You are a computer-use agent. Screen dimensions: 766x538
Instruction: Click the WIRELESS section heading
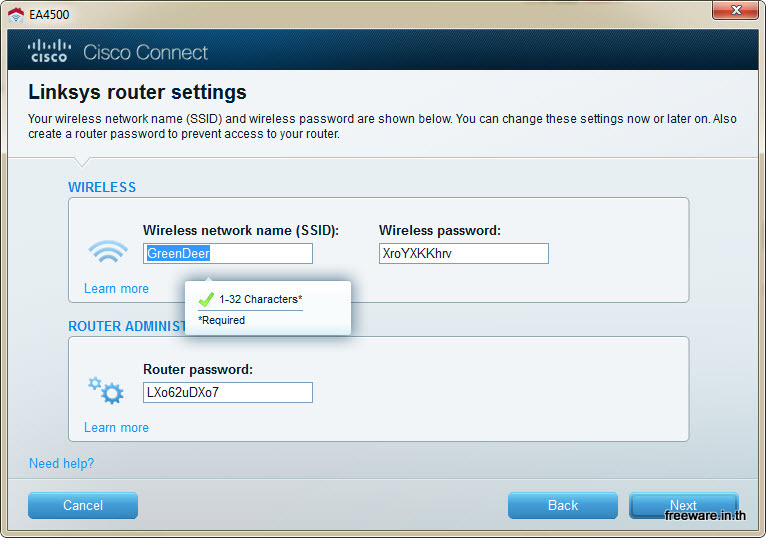(102, 187)
